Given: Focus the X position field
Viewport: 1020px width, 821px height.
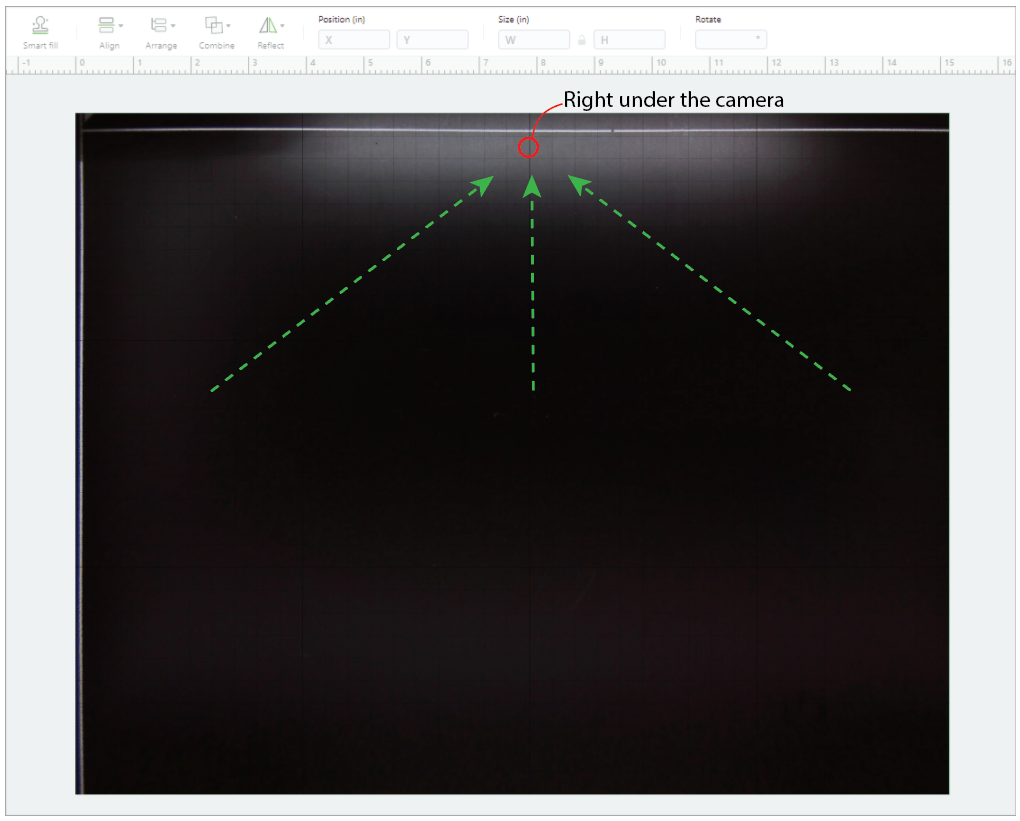Looking at the screenshot, I should point(353,40).
